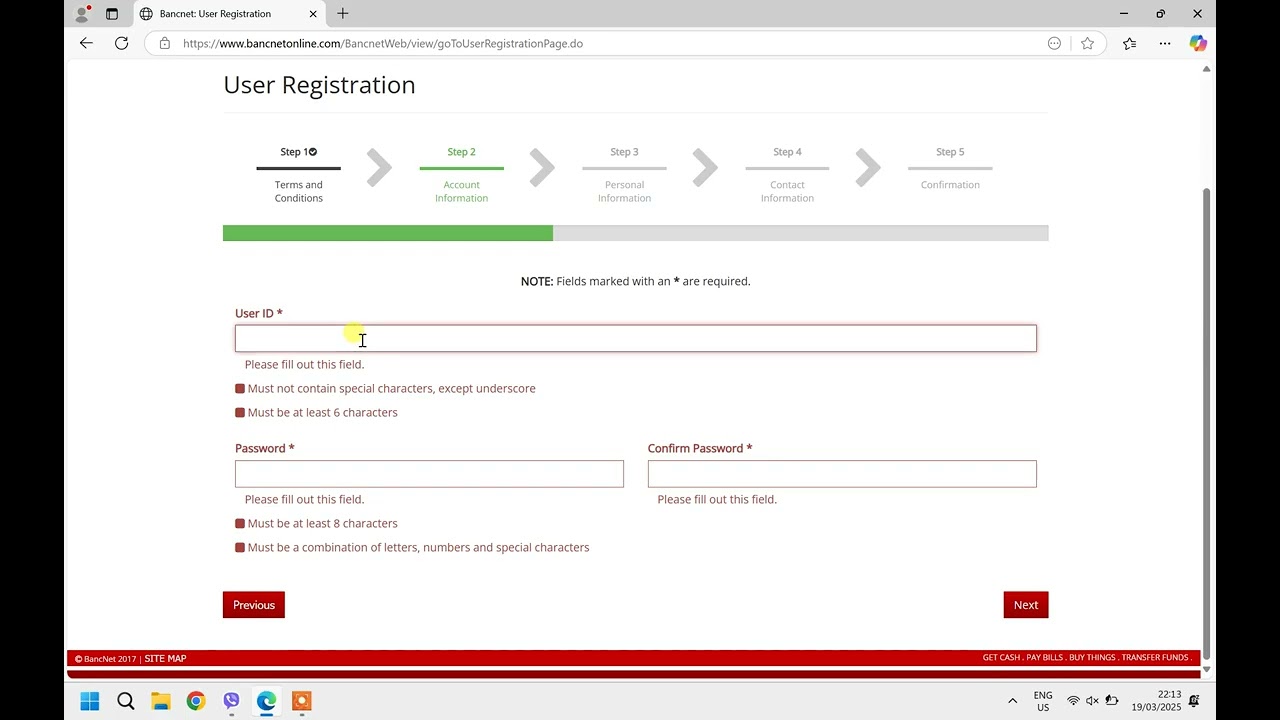This screenshot has height=720, width=1280.
Task: Open a new tab with plus icon
Action: click(x=343, y=13)
